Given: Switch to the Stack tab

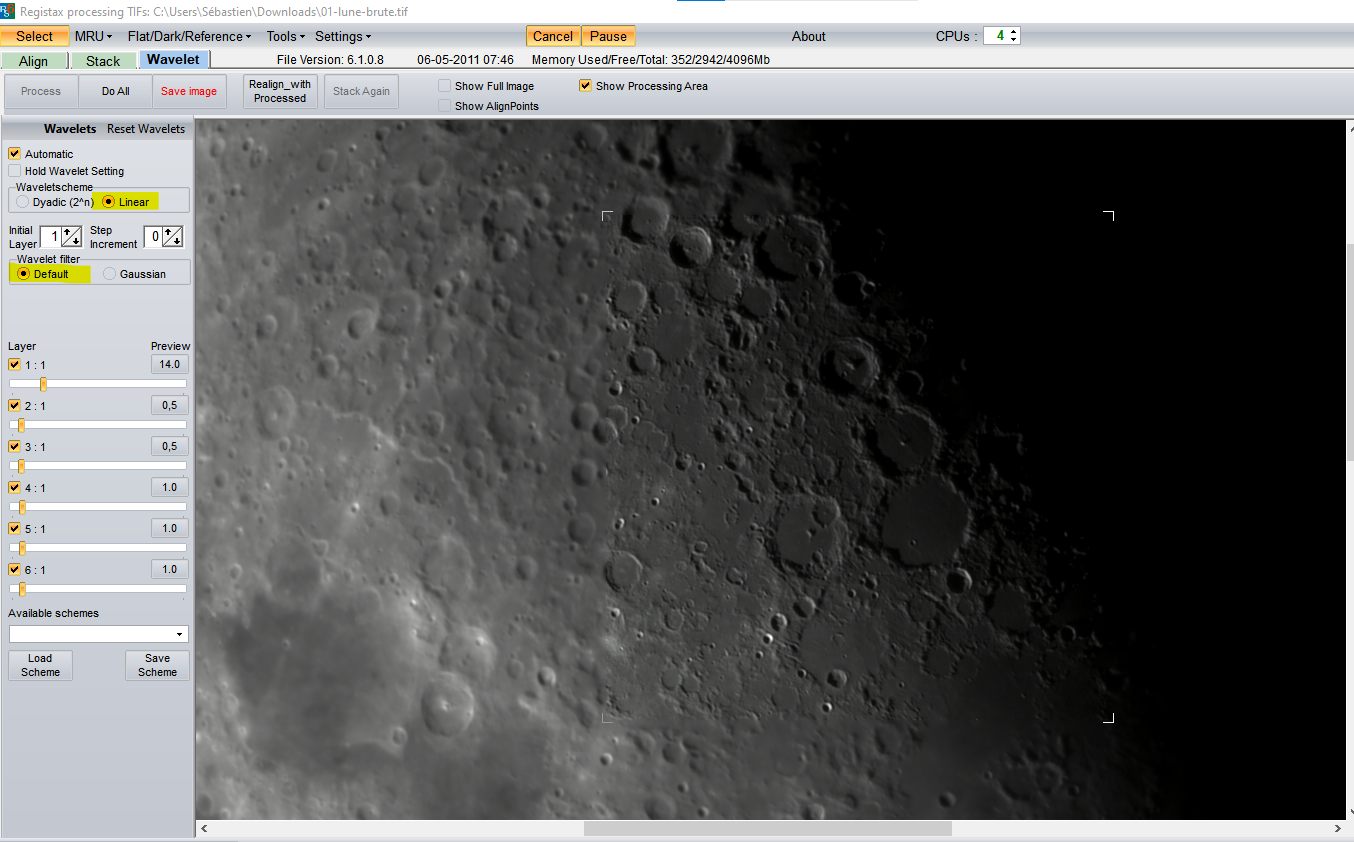Looking at the screenshot, I should (x=103, y=61).
